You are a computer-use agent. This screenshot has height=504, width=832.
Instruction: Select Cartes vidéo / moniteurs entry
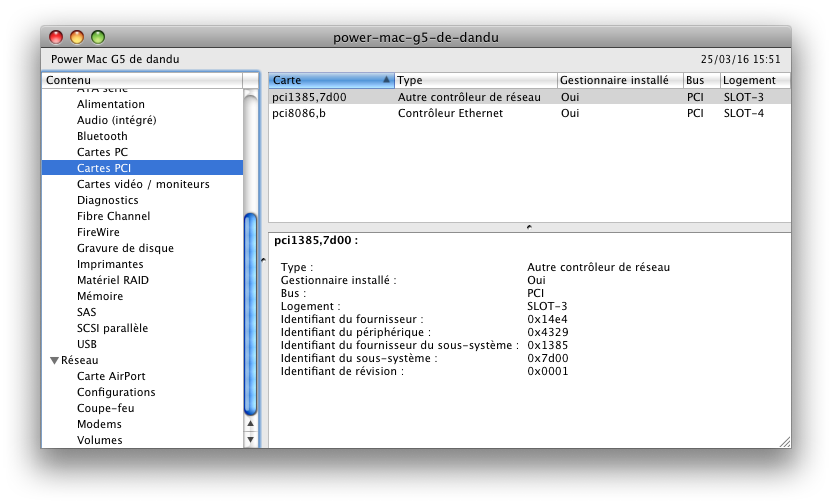[143, 184]
